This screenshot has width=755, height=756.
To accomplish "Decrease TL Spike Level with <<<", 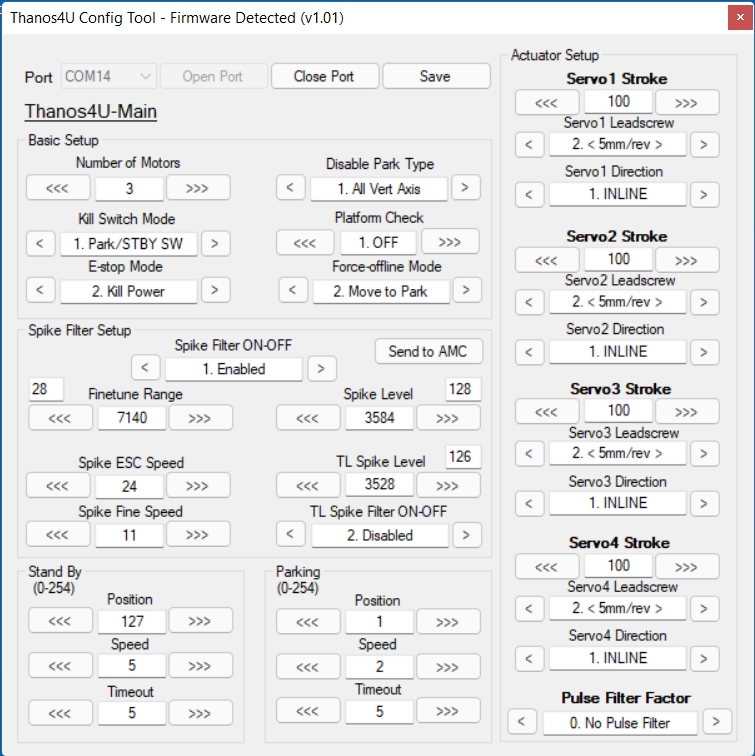I will [308, 485].
